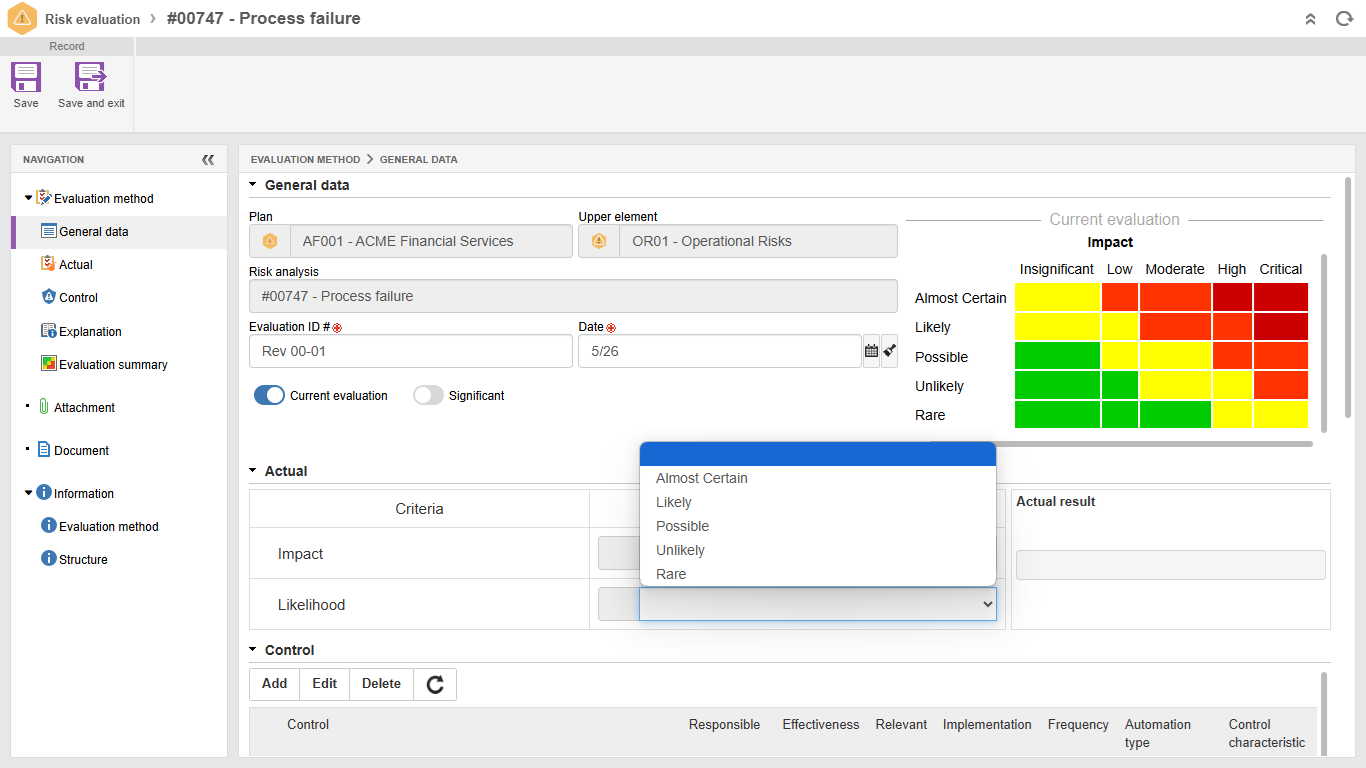This screenshot has height=768, width=1366.
Task: Click the Upper element hexagon icon
Action: (x=599, y=241)
